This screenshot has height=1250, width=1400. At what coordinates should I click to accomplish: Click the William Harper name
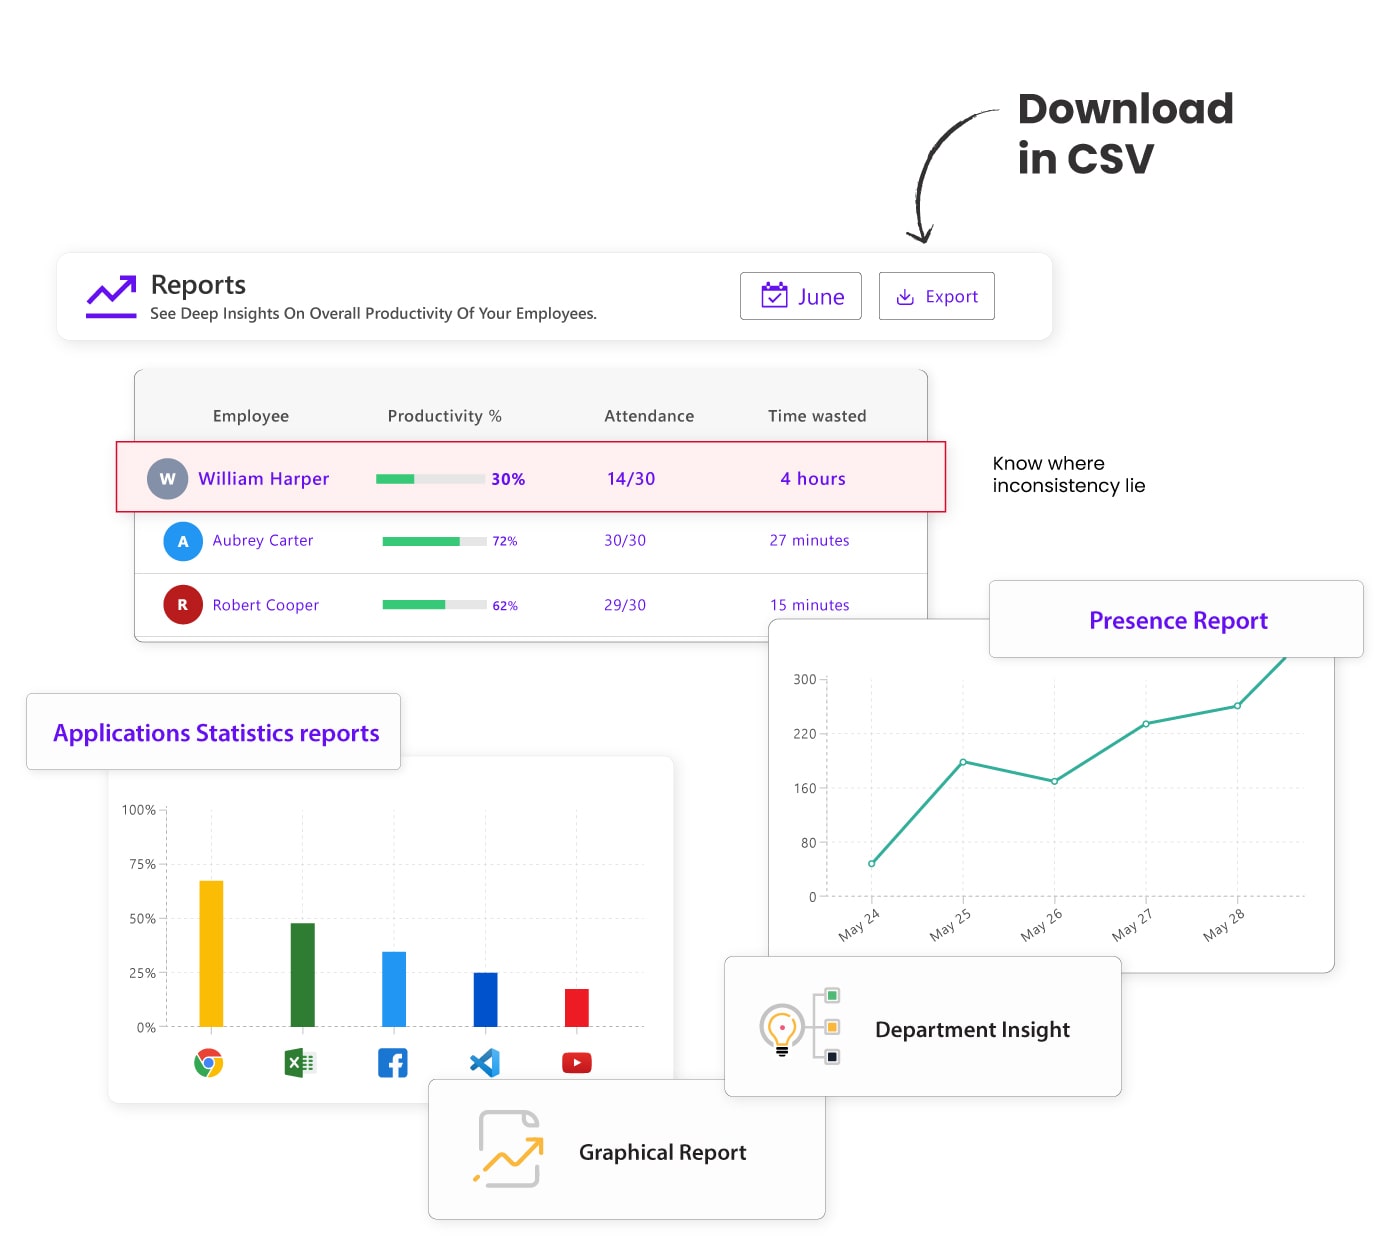pyautogui.click(x=263, y=478)
